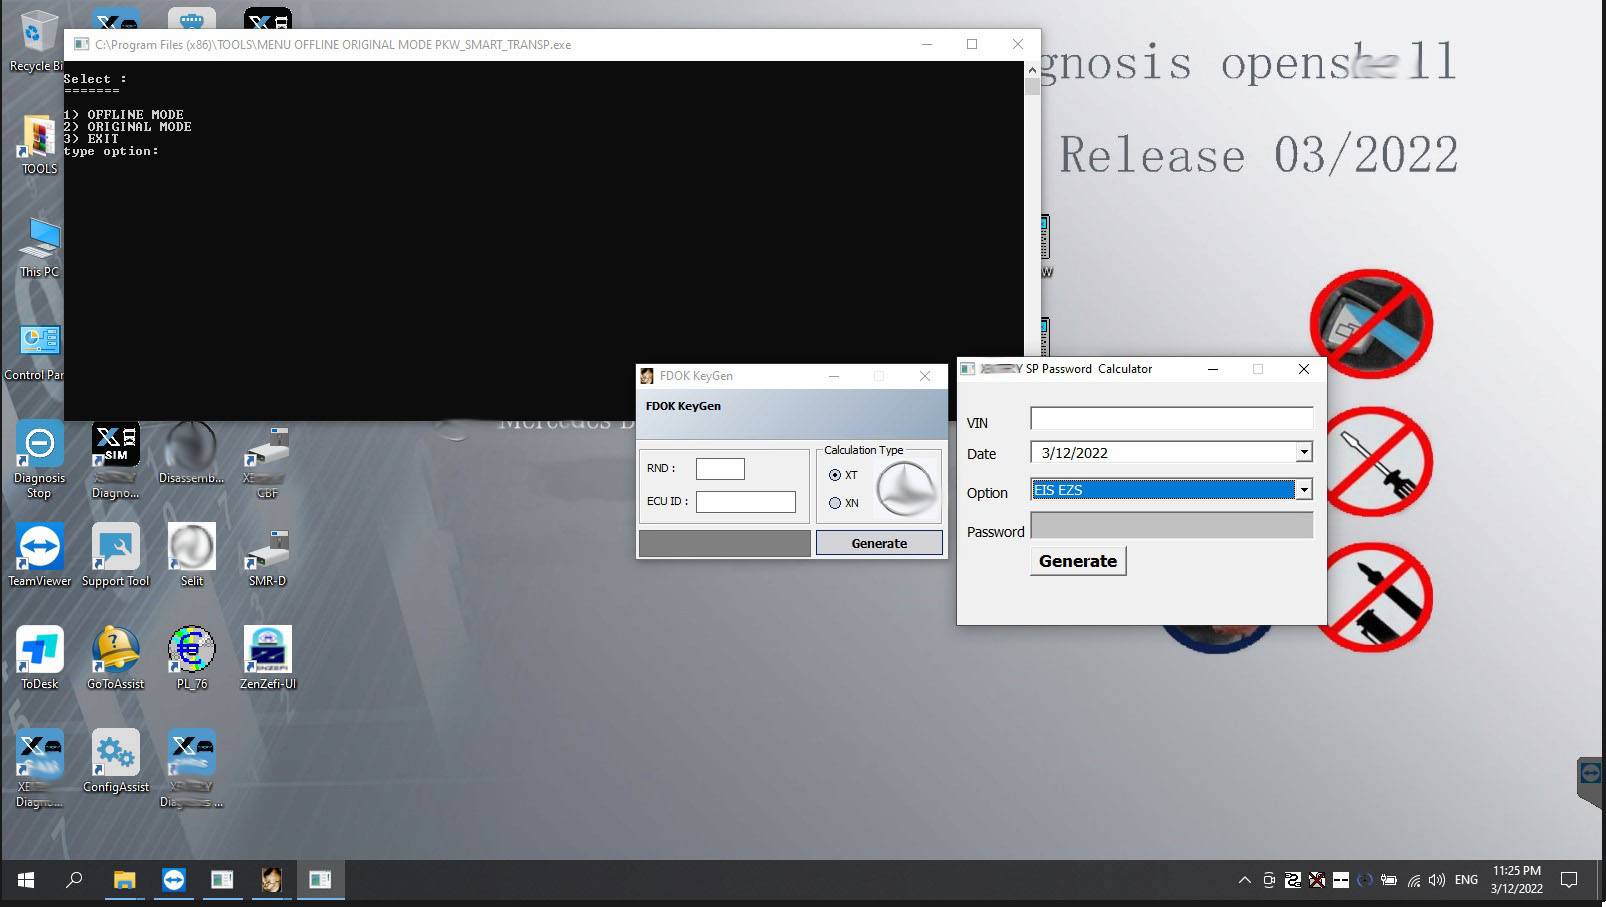Select the XT calculation type
This screenshot has width=1606, height=907.
tap(835, 475)
